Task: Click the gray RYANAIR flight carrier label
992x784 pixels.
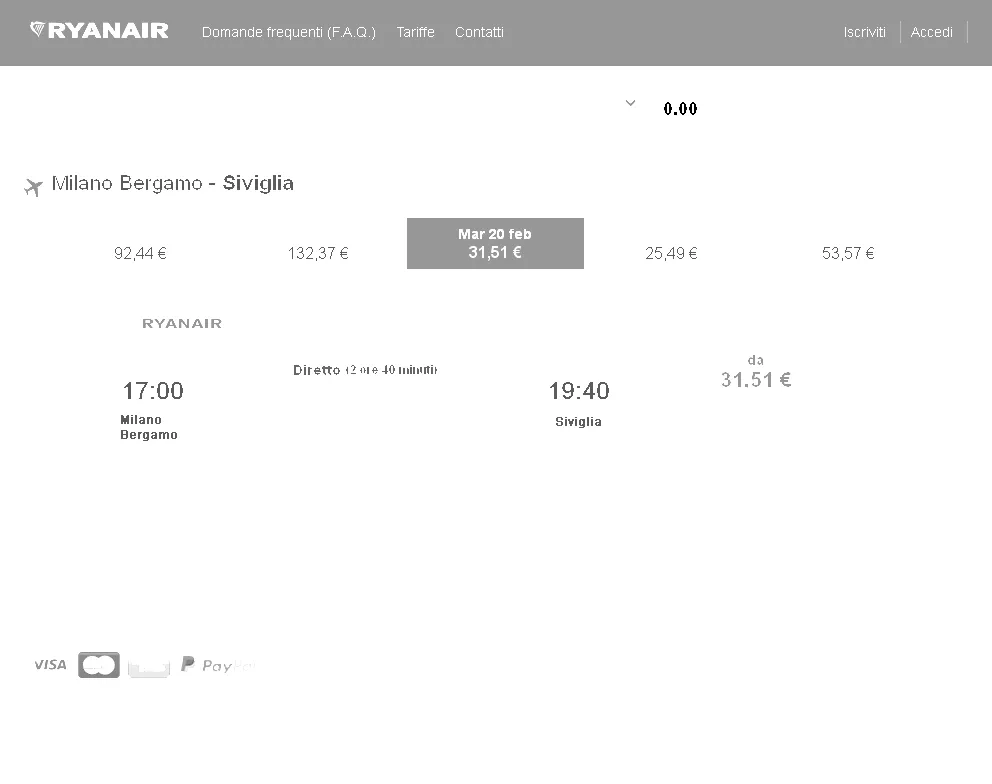Action: tap(182, 323)
